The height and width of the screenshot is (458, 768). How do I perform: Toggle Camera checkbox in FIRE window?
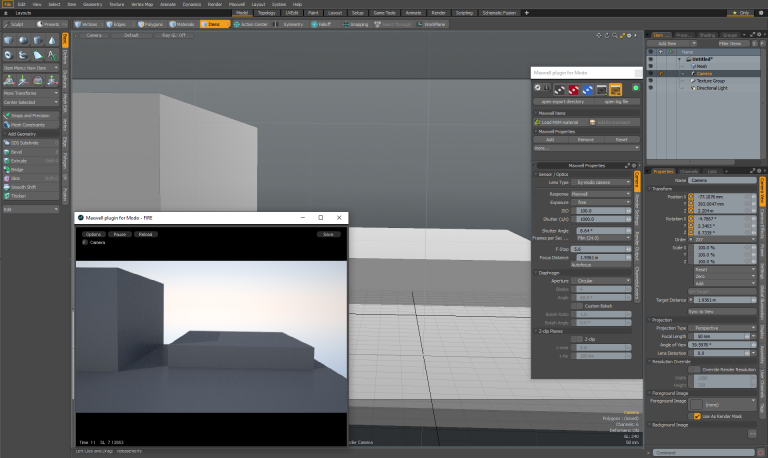coord(85,242)
